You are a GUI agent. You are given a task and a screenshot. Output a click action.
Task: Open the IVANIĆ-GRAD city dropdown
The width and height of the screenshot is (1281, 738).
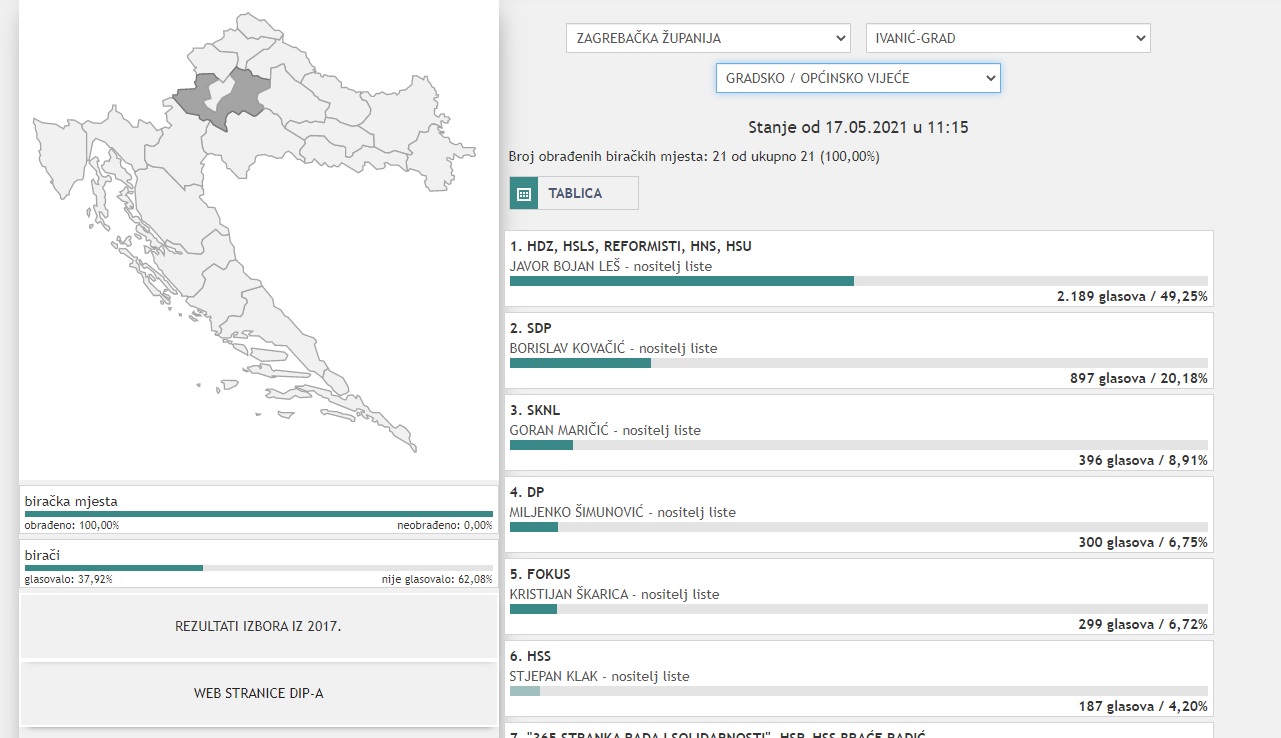pos(1008,38)
